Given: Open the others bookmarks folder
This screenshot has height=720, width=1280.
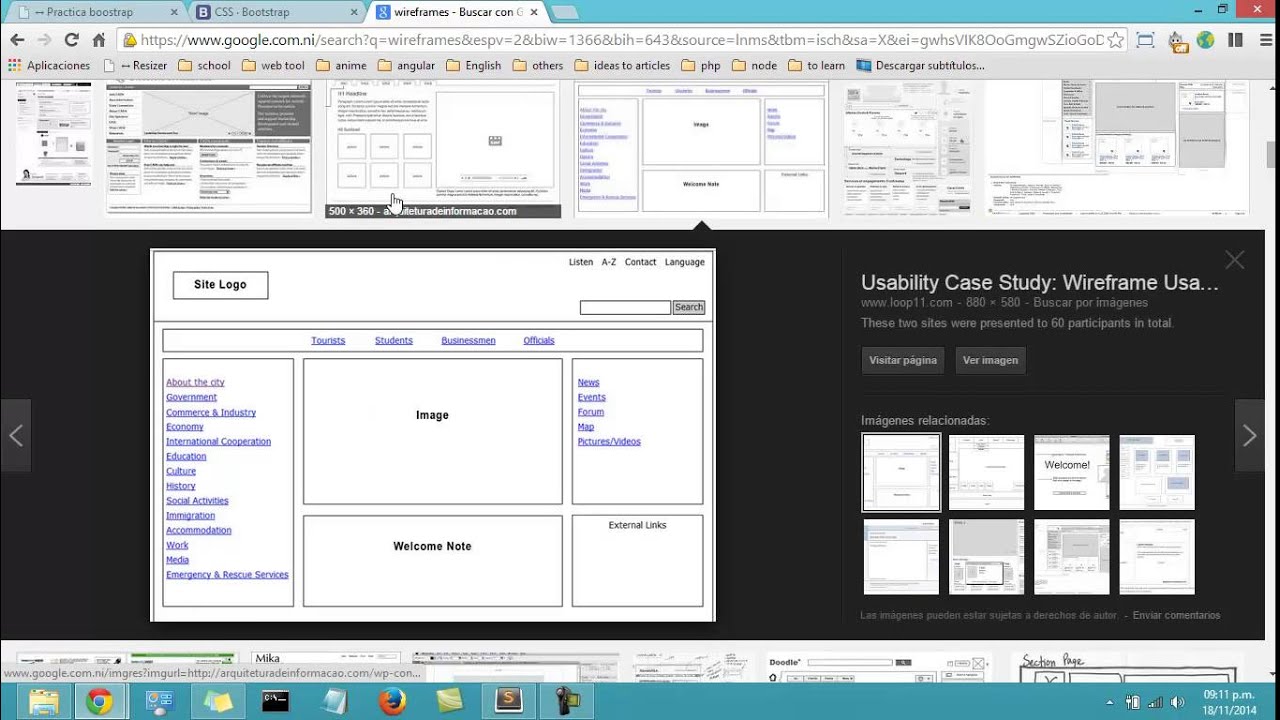Looking at the screenshot, I should (538, 65).
